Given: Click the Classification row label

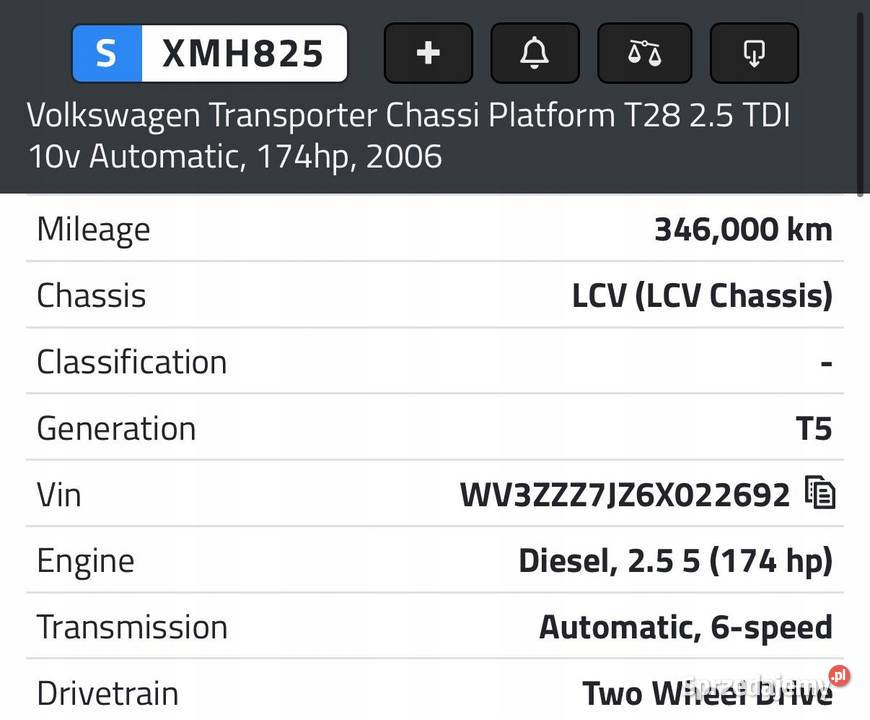Looking at the screenshot, I should pos(132,362).
